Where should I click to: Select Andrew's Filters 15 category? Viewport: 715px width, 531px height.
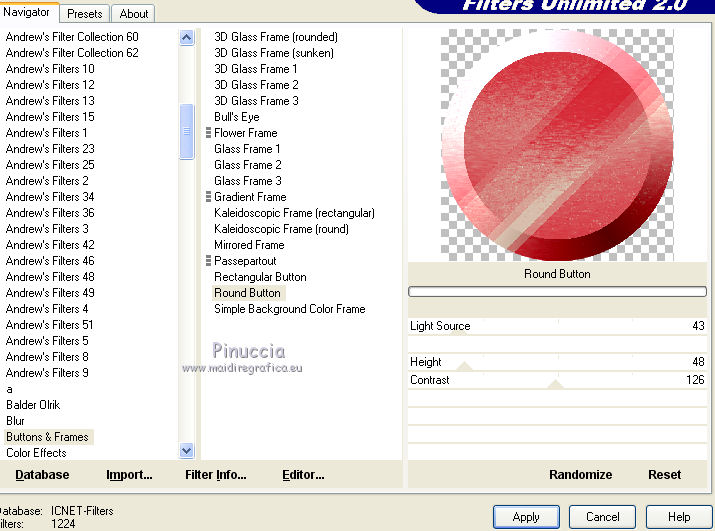tap(50, 117)
